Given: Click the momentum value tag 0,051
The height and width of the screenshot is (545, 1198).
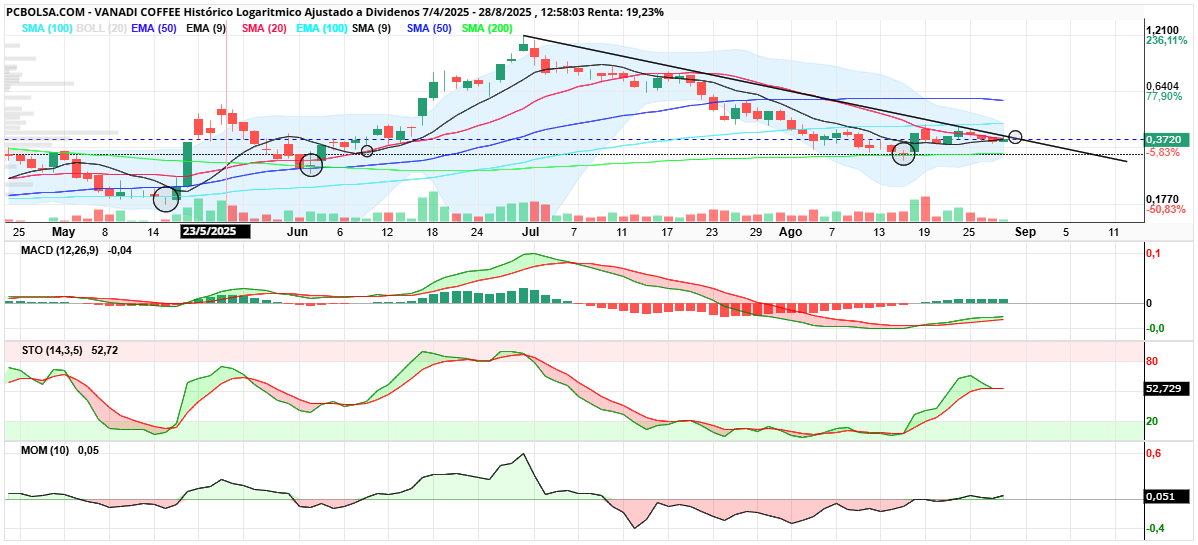Looking at the screenshot, I should (1164, 497).
